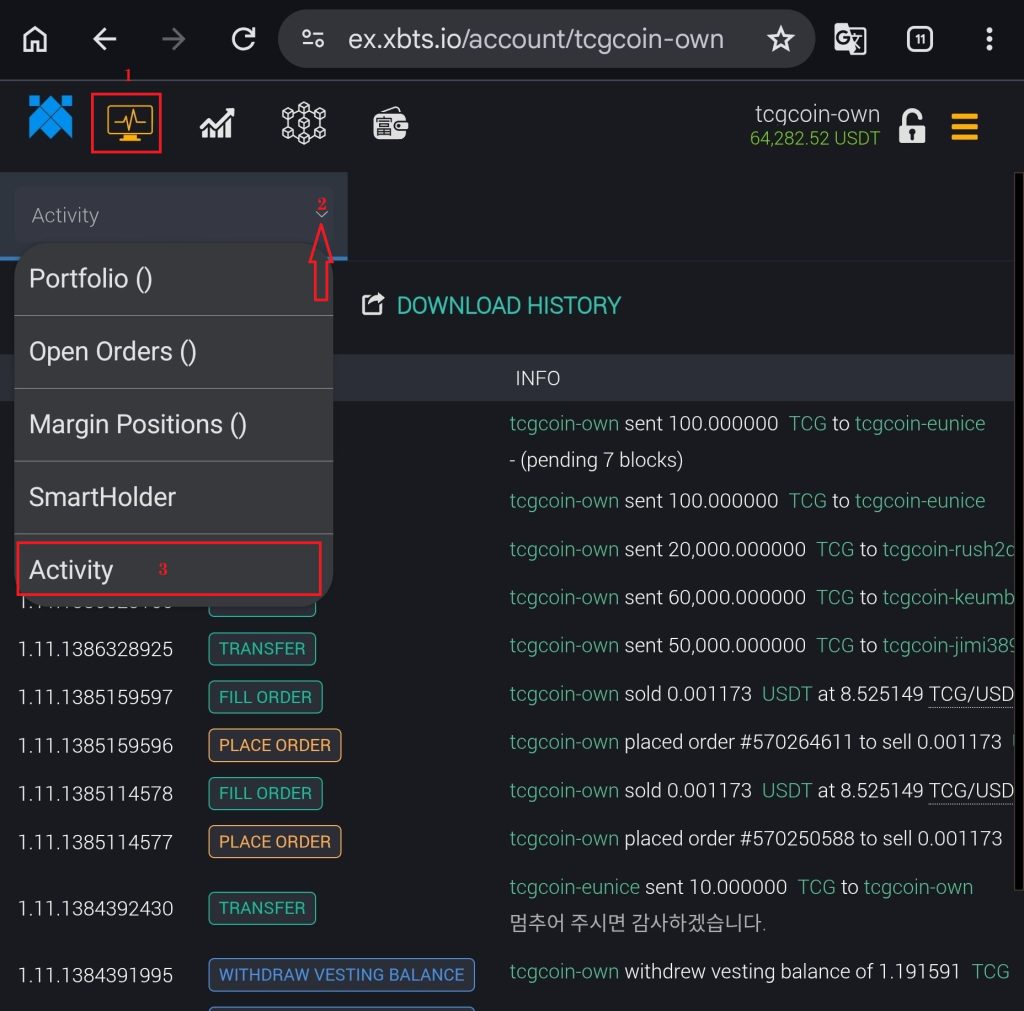The height and width of the screenshot is (1011, 1024).
Task: Reload the page in the browser
Action: [x=243, y=39]
